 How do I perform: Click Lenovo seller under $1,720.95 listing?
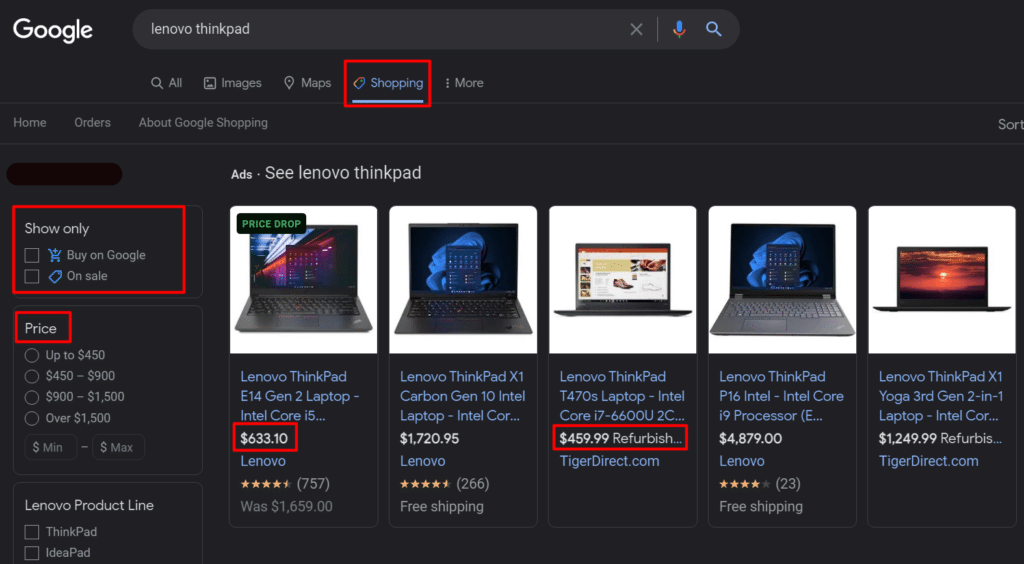pos(423,461)
